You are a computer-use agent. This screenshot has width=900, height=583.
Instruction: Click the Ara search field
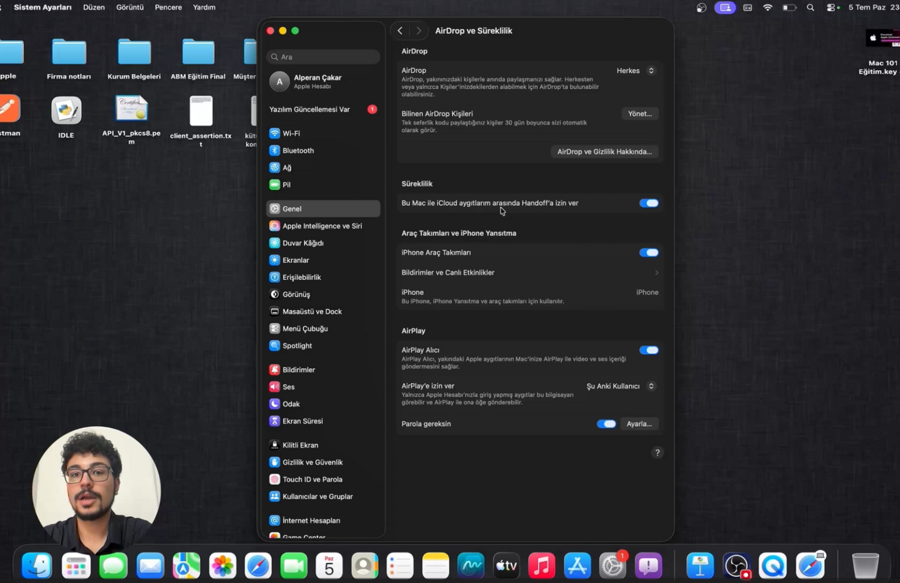click(x=323, y=57)
